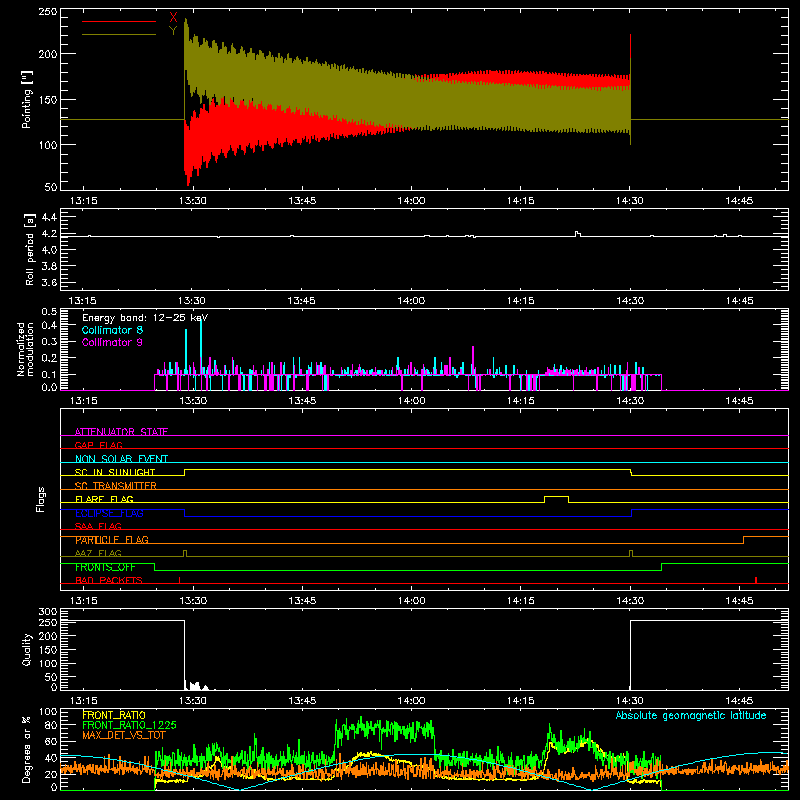This screenshot has width=800, height=800.
Task: Click the 3.6 tick label on Roll period axis
Action: pyautogui.click(x=49, y=282)
